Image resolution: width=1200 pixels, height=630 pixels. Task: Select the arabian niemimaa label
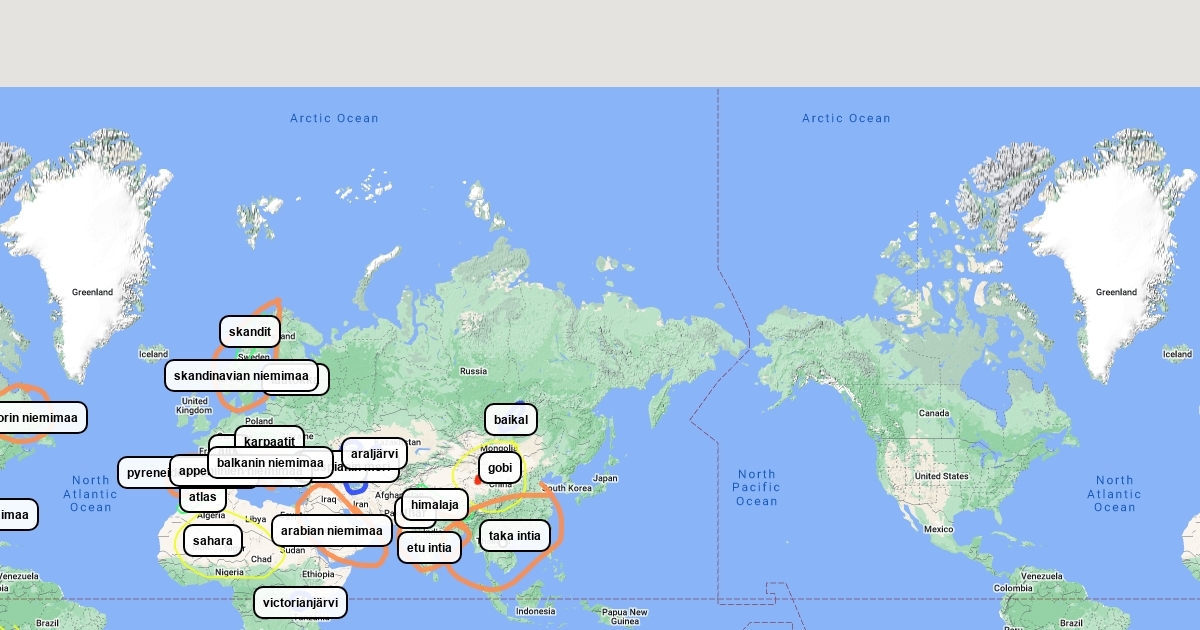tap(331, 531)
